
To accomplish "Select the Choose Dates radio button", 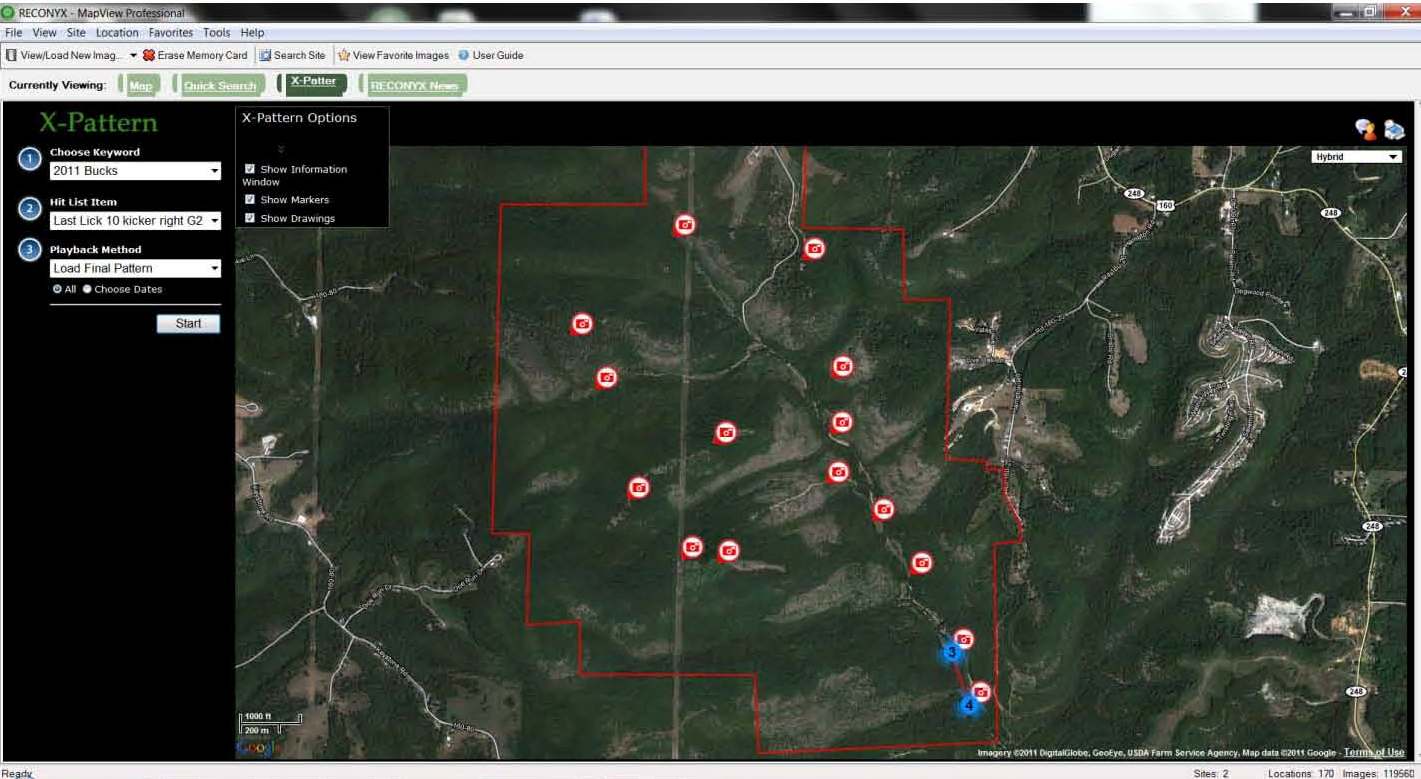I will click(87, 289).
